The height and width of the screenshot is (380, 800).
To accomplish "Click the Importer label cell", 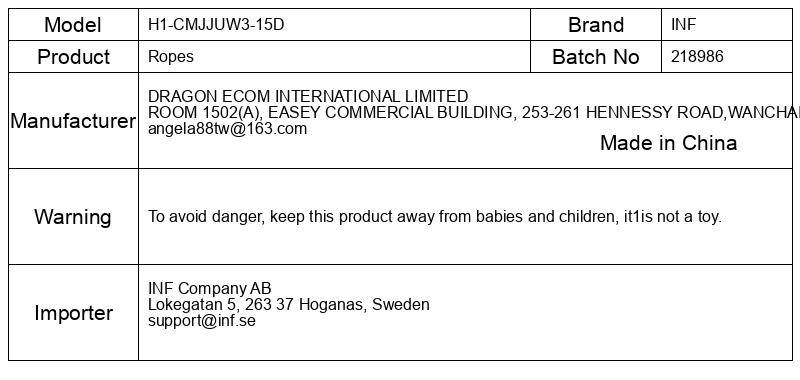I will click(x=73, y=313).
